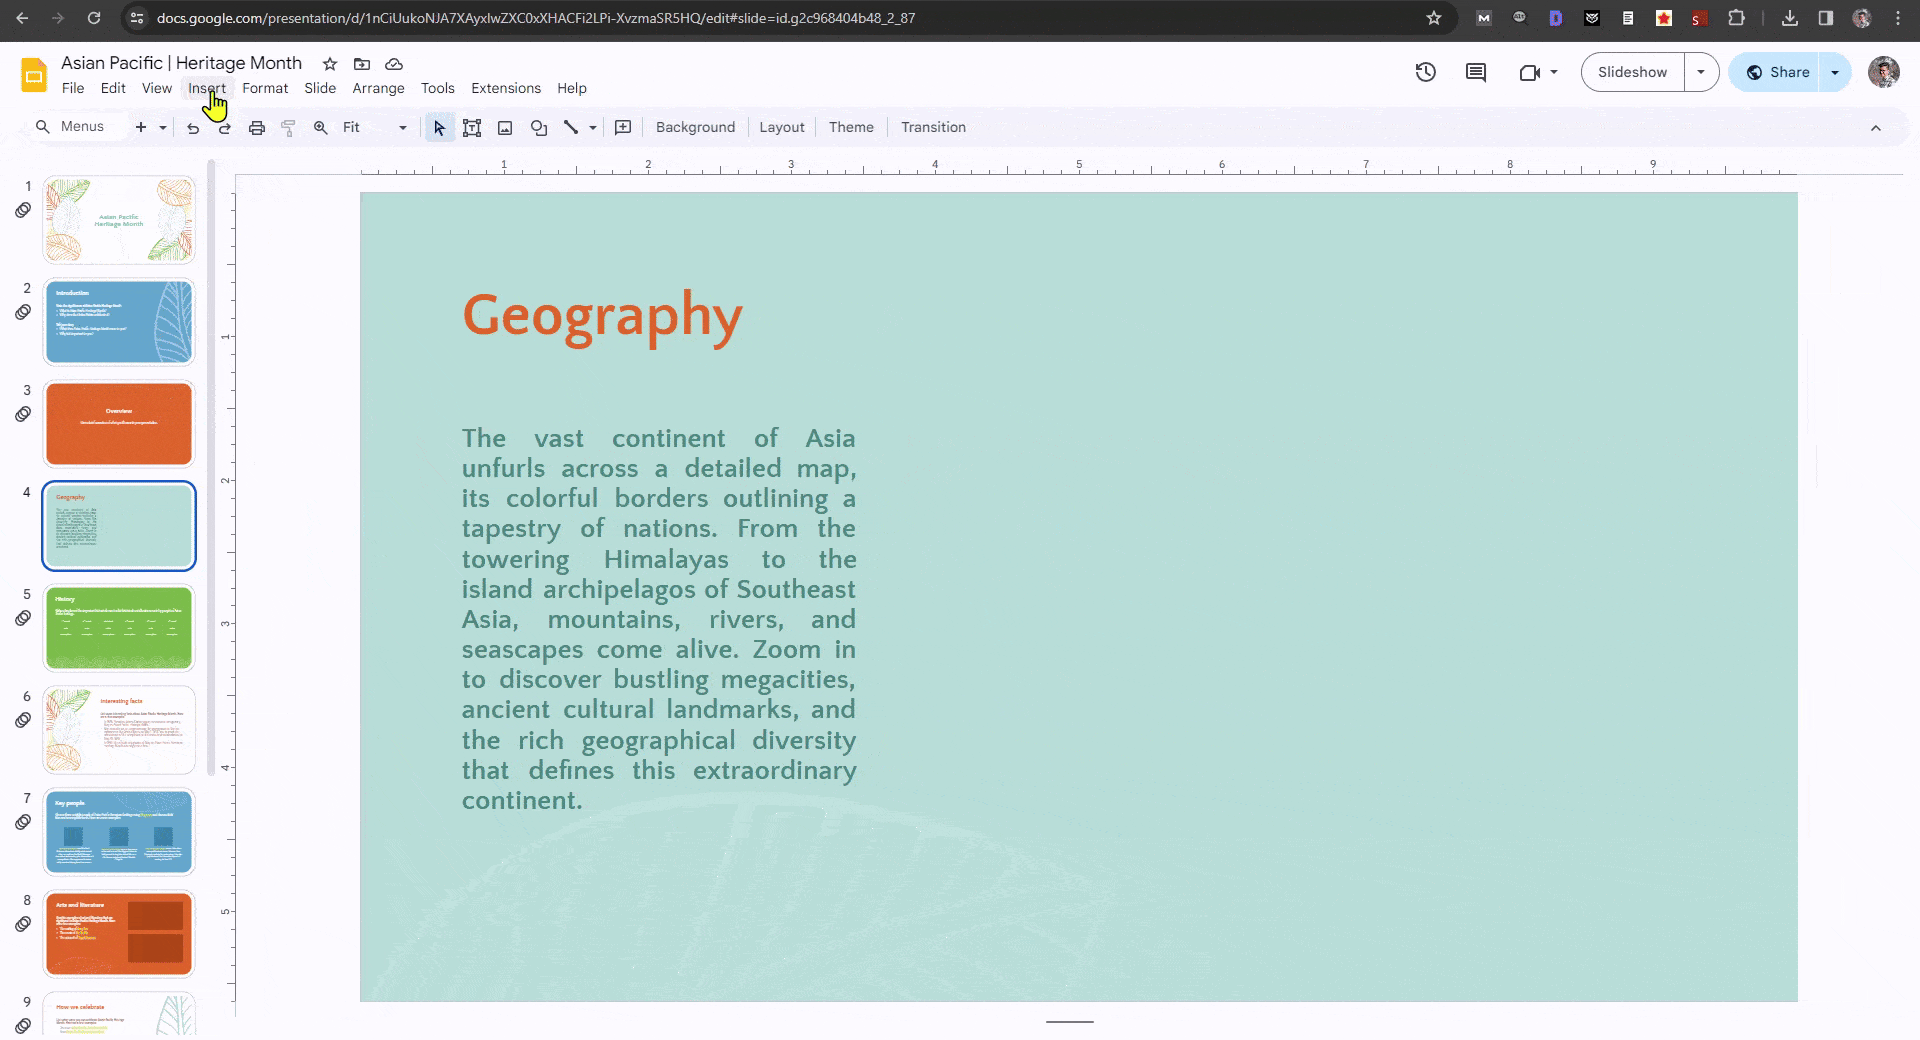Undo the last action

tap(193, 127)
